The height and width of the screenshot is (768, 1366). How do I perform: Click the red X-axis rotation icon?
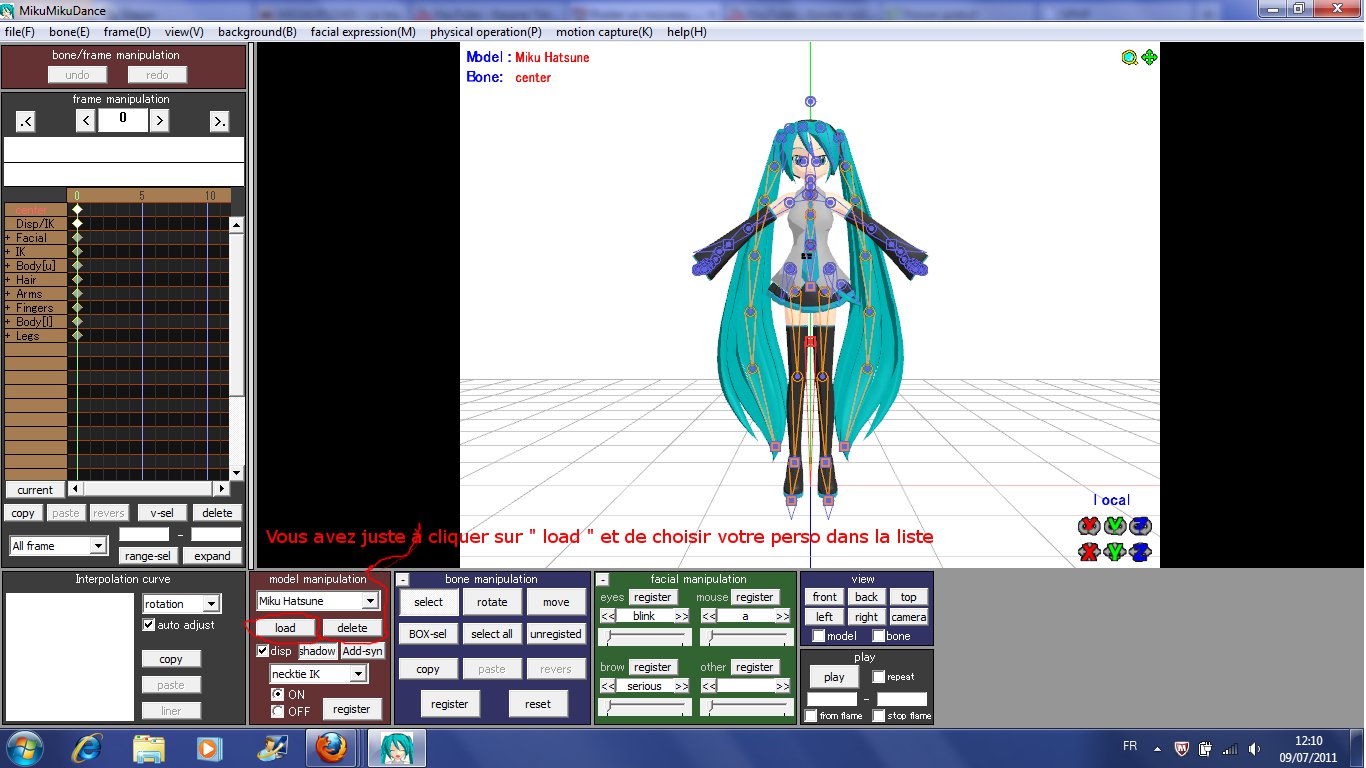click(1089, 526)
